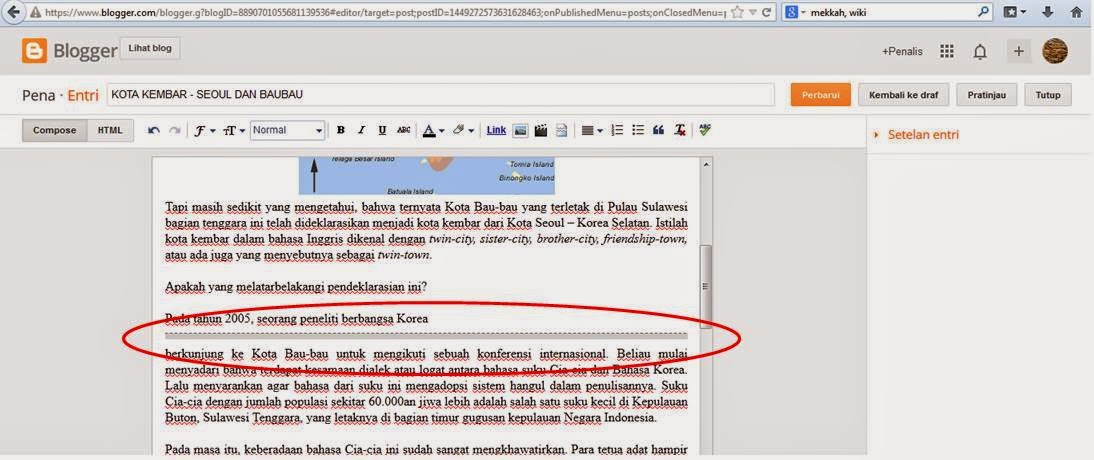Open the account profile picture
This screenshot has width=1094, height=460.
coord(1055,51)
